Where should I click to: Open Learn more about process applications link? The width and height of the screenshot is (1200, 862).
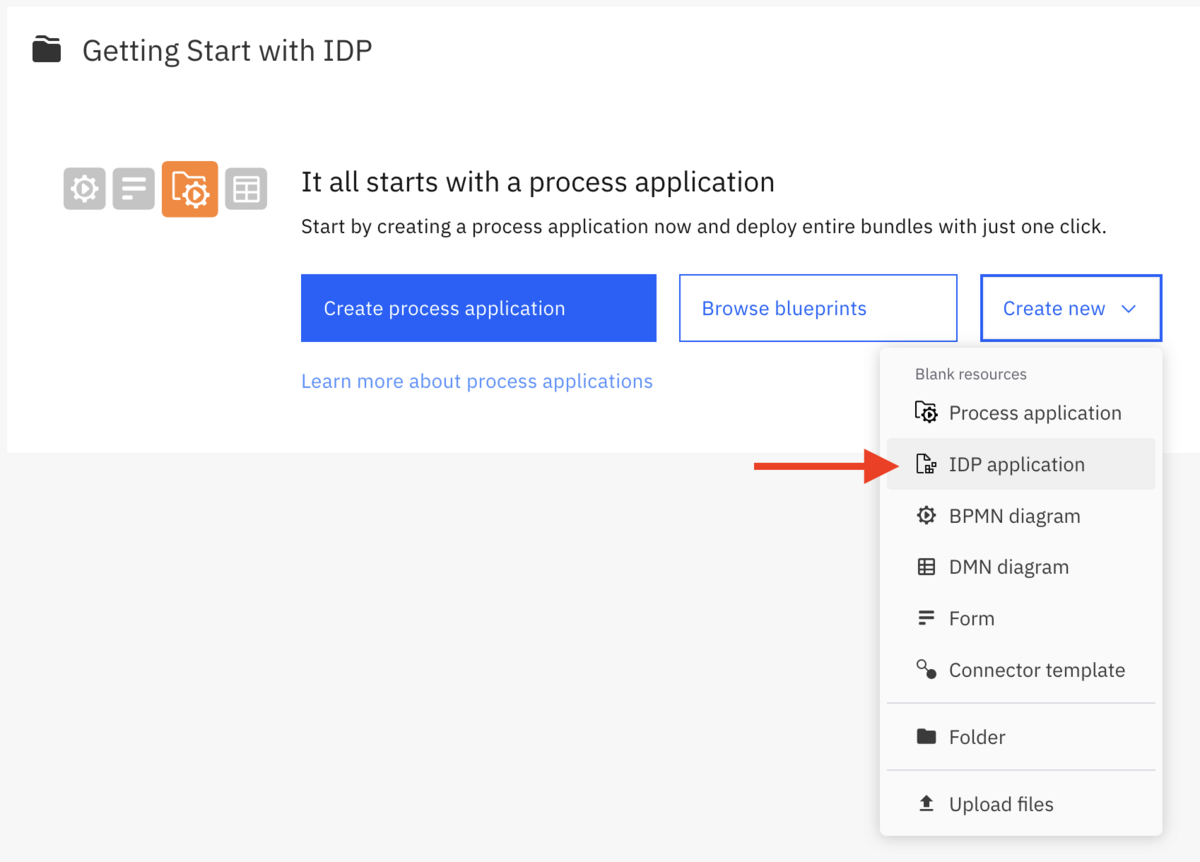point(477,381)
